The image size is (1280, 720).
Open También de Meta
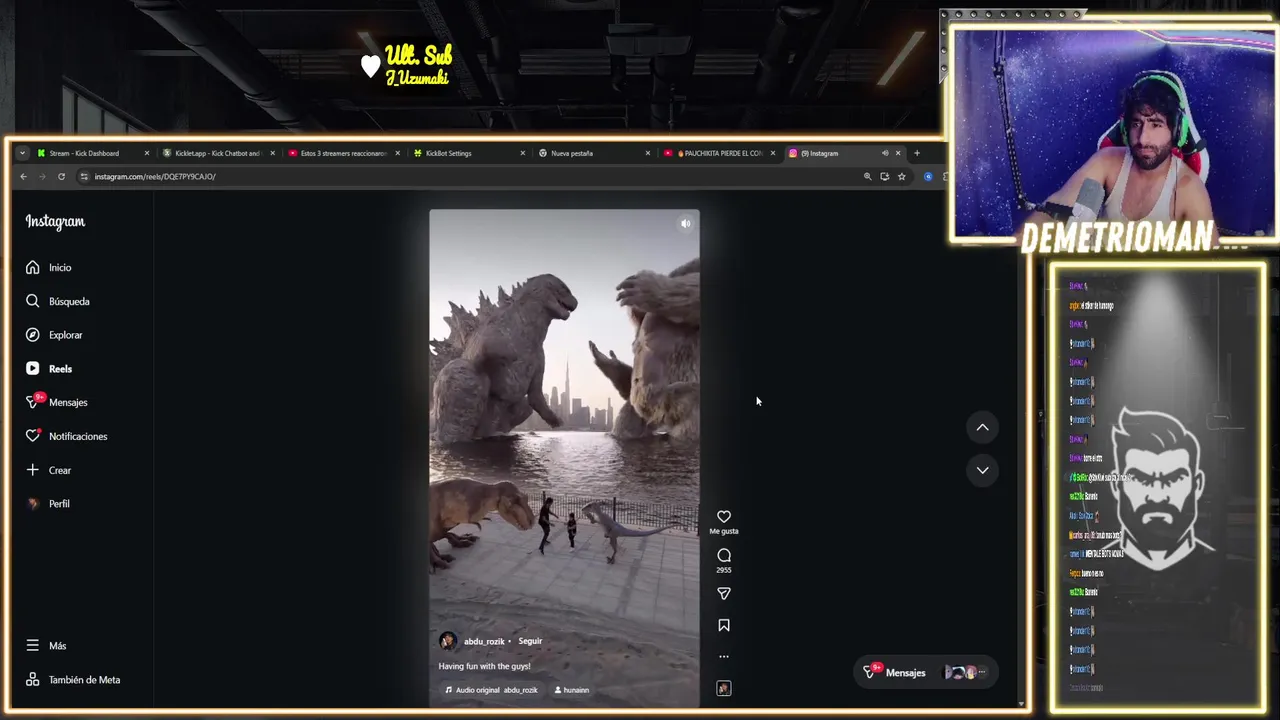pyautogui.click(x=74, y=680)
